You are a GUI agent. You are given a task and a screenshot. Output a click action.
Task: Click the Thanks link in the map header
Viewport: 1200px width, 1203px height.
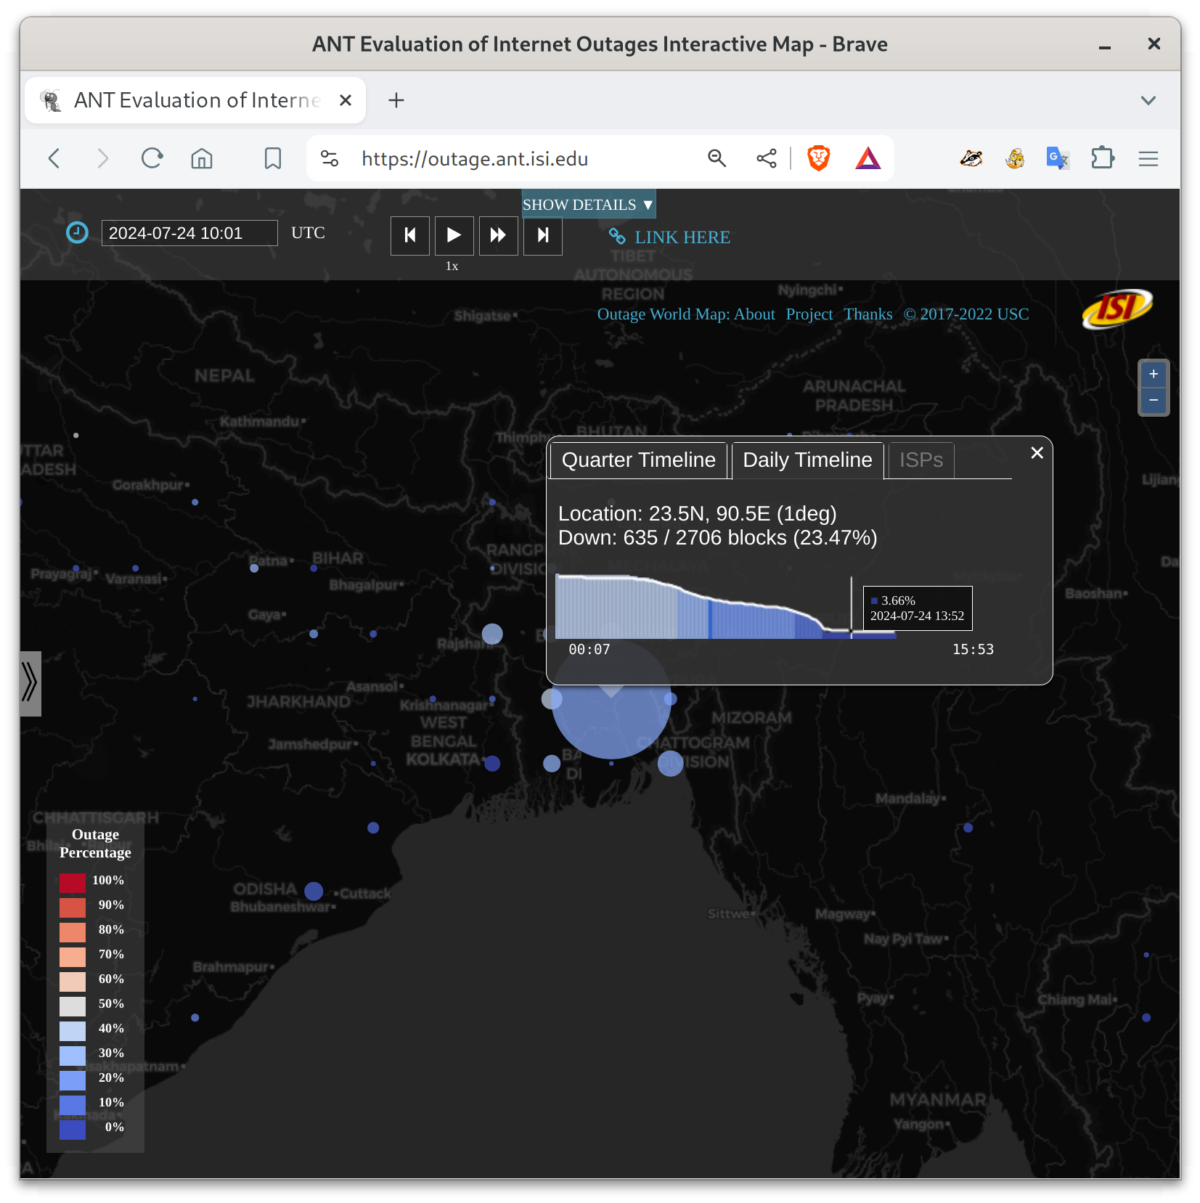point(867,314)
